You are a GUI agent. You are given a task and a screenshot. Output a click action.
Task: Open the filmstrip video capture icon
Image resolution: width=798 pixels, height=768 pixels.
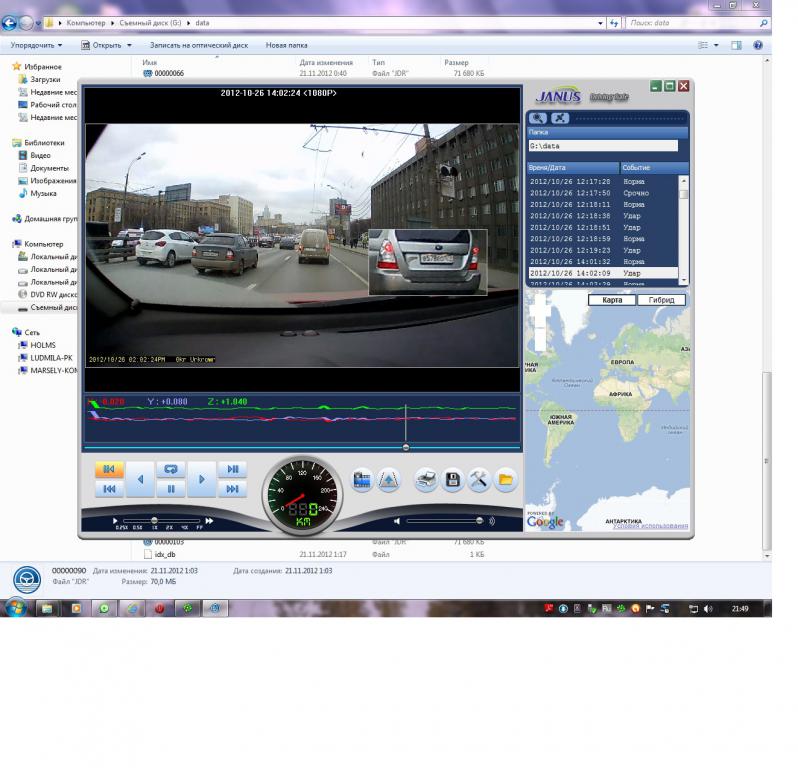click(x=362, y=479)
